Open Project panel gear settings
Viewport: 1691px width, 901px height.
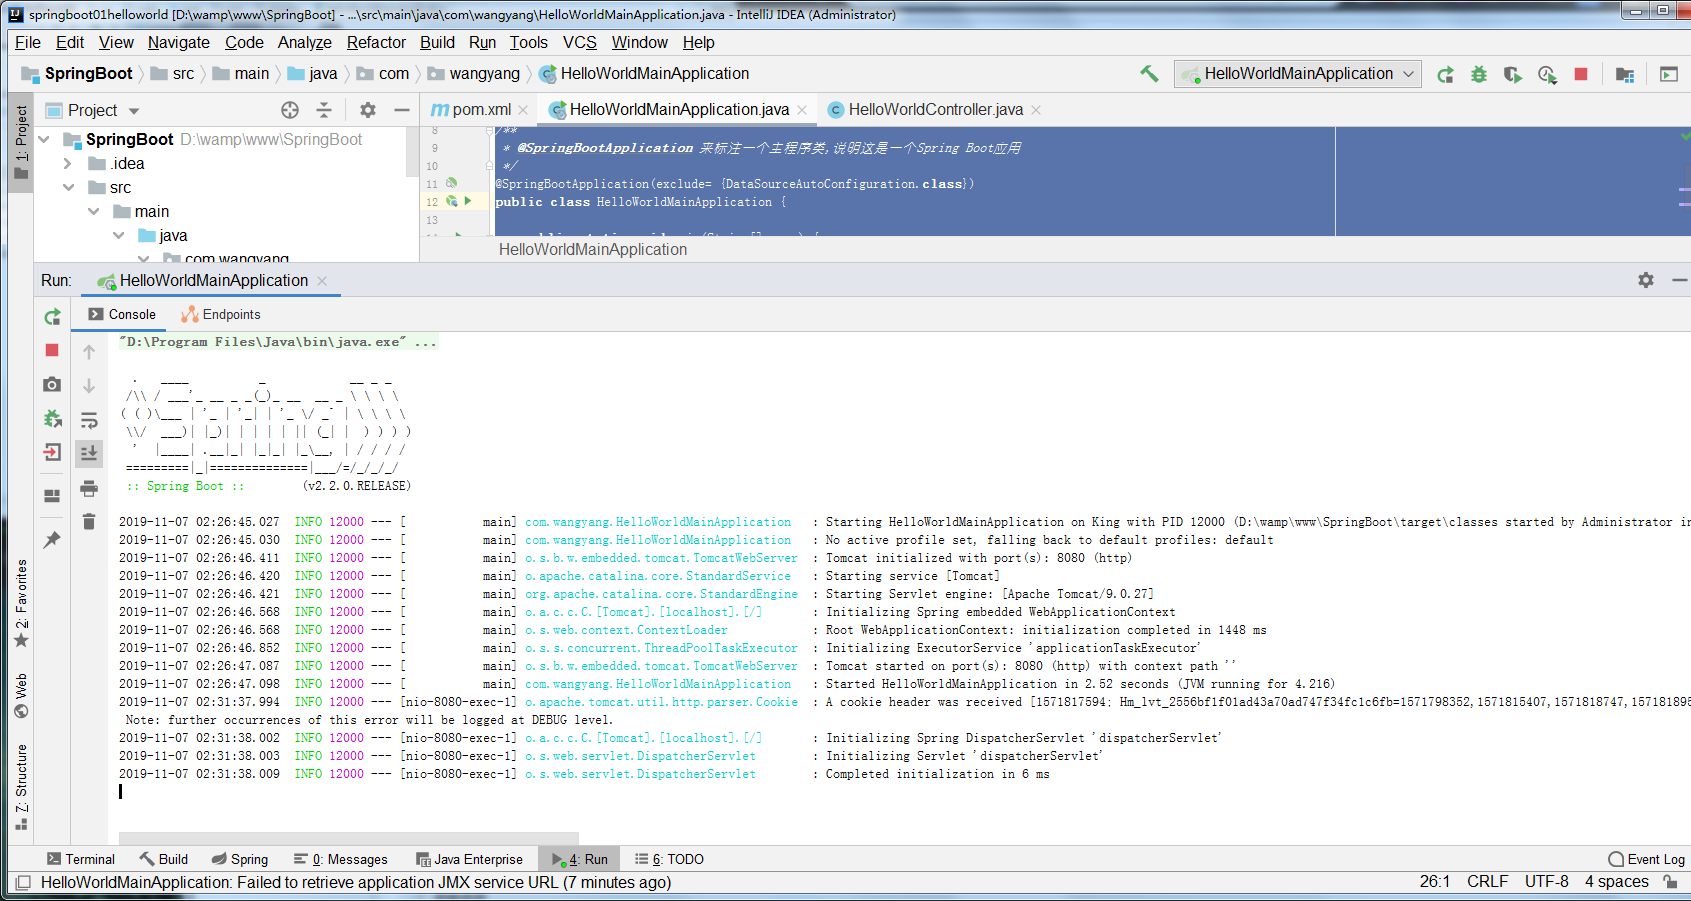coord(368,110)
